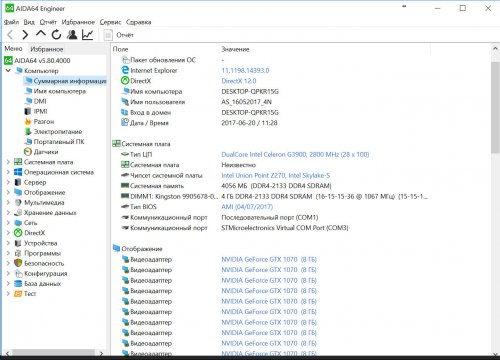Click the Отображение tree icon
Viewport: 500px width, 360px height.
tap(18, 192)
